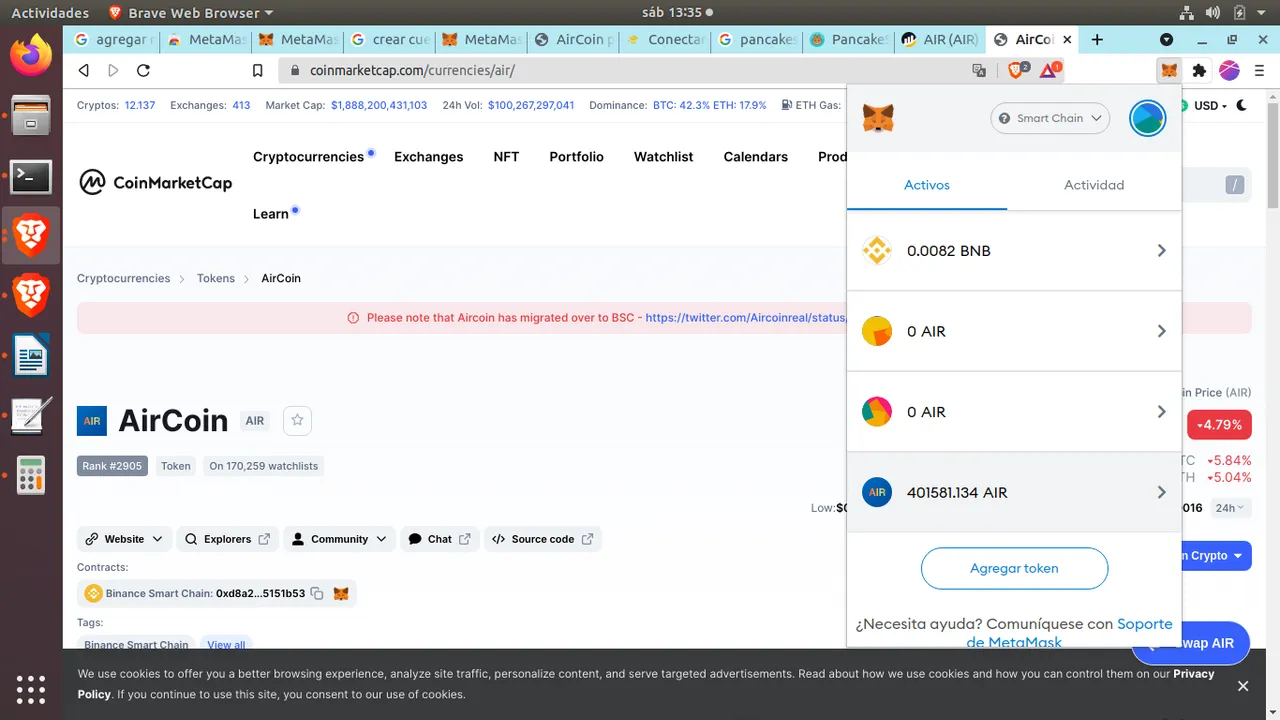Screen dimensions: 1280x720
Task: Click the View all tags link
Action: (226, 645)
